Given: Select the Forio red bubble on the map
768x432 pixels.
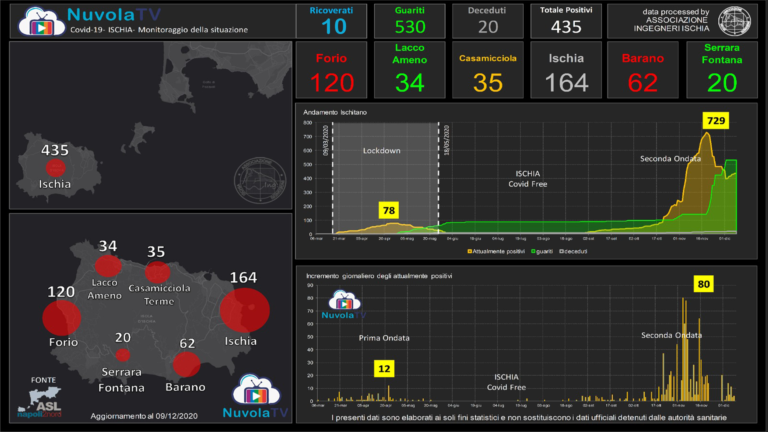Looking at the screenshot, I should click(62, 318).
